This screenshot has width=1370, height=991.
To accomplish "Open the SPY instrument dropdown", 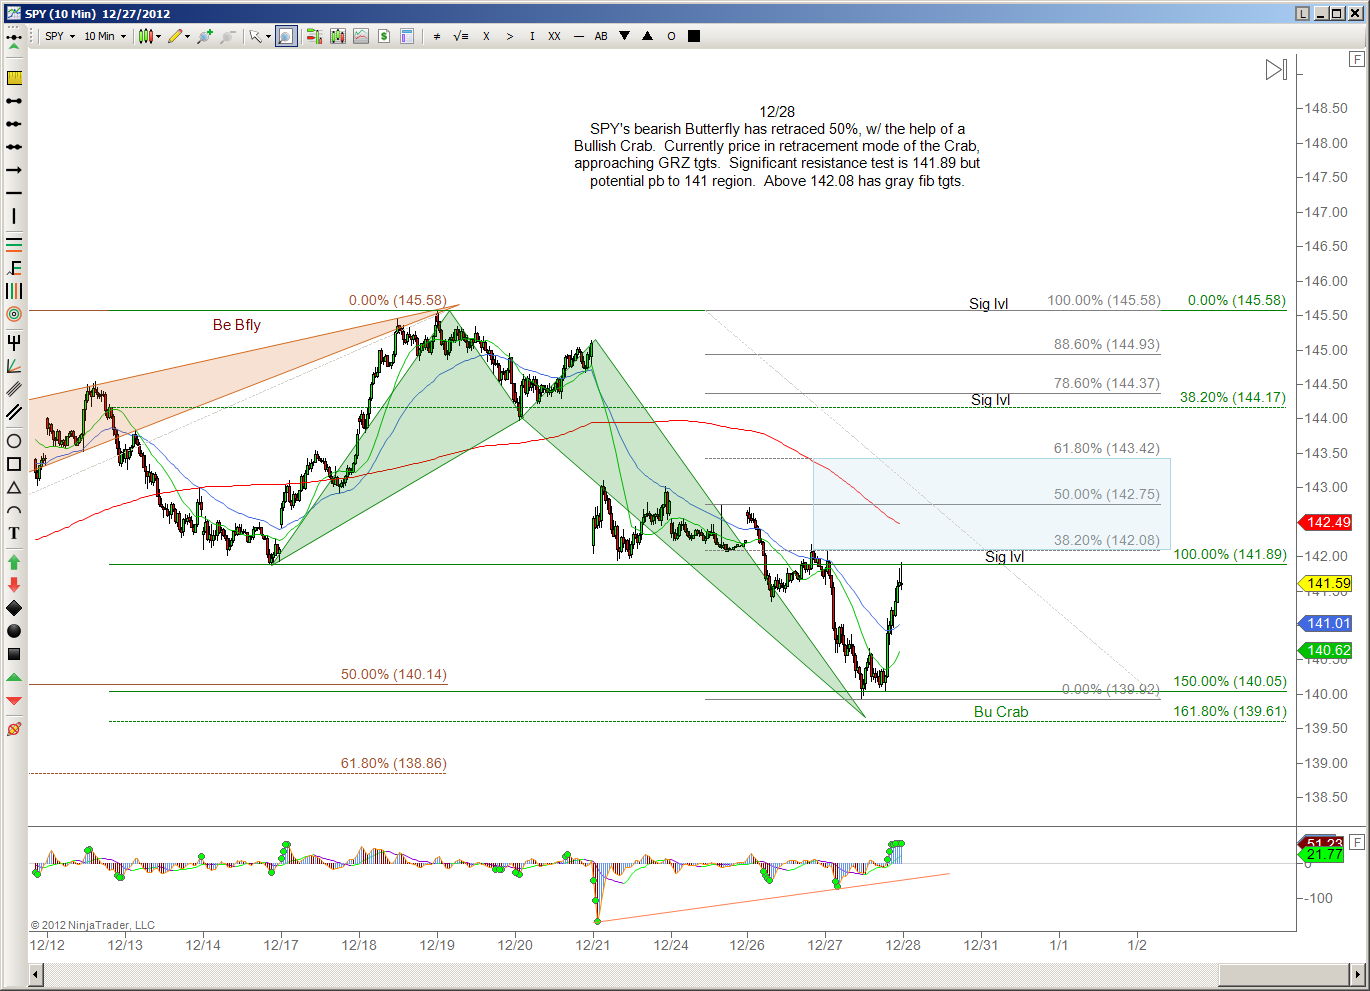I will click(x=60, y=36).
